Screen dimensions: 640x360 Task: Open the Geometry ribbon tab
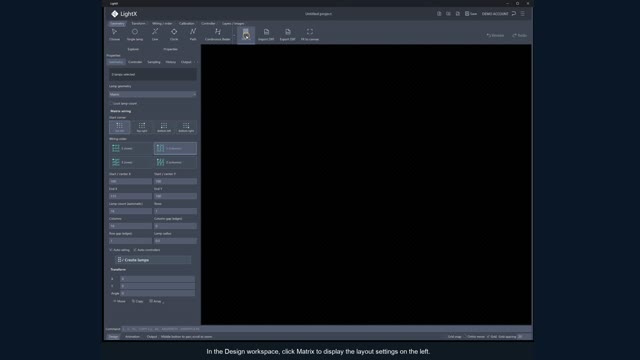[x=117, y=24]
